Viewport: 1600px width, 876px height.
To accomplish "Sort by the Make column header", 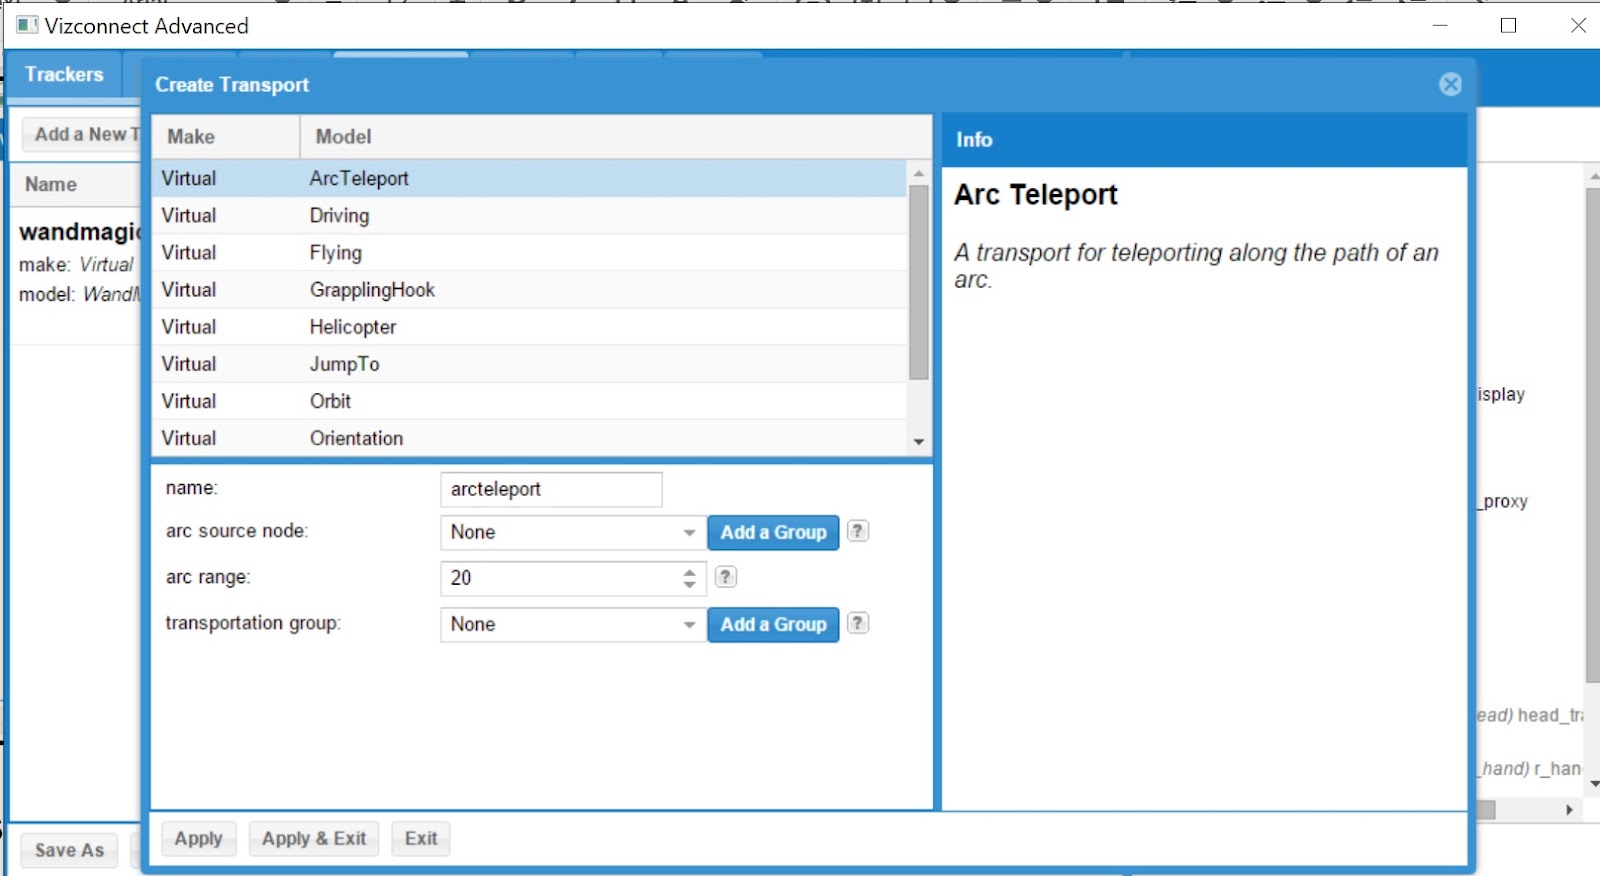I will (x=226, y=137).
